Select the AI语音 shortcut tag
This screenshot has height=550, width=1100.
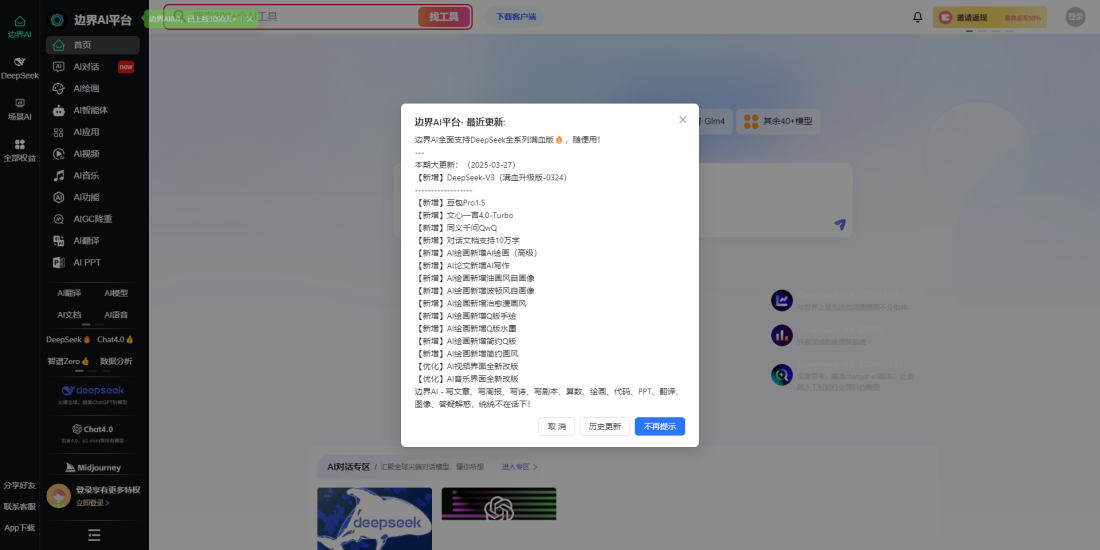[x=116, y=315]
